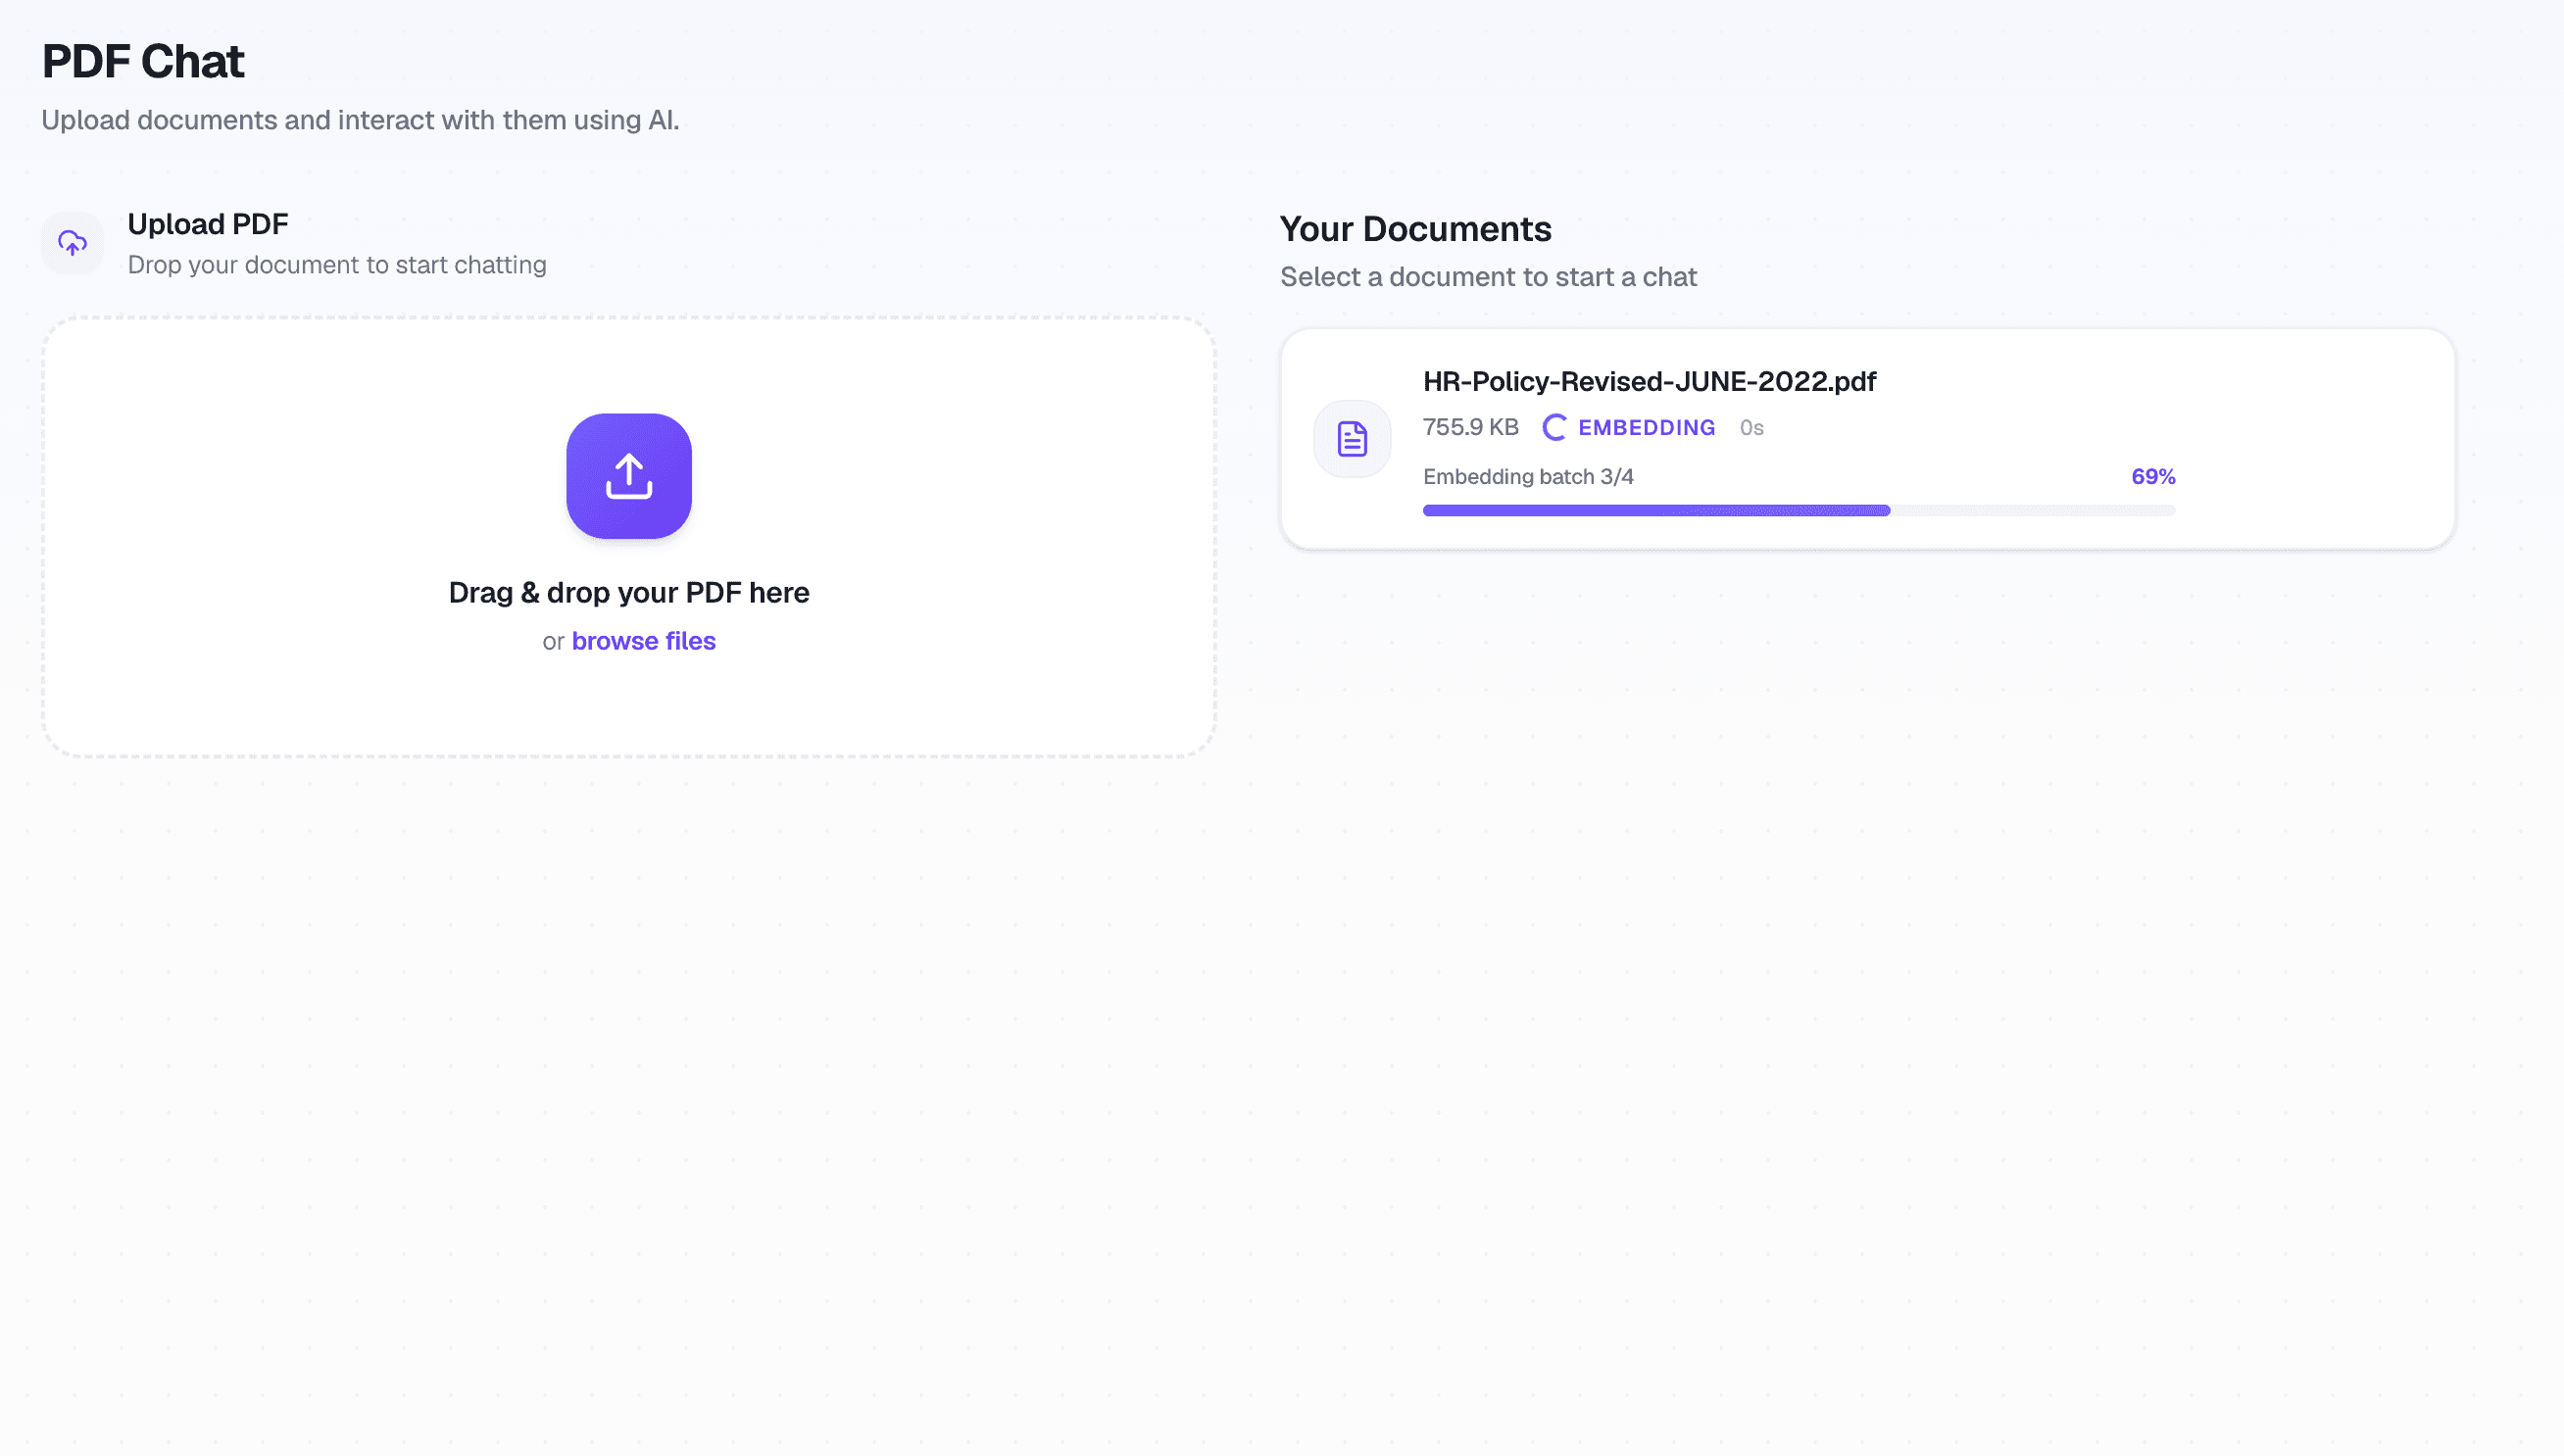2564x1456 pixels.
Task: Click the PDF Chat page title
Action: (x=143, y=61)
